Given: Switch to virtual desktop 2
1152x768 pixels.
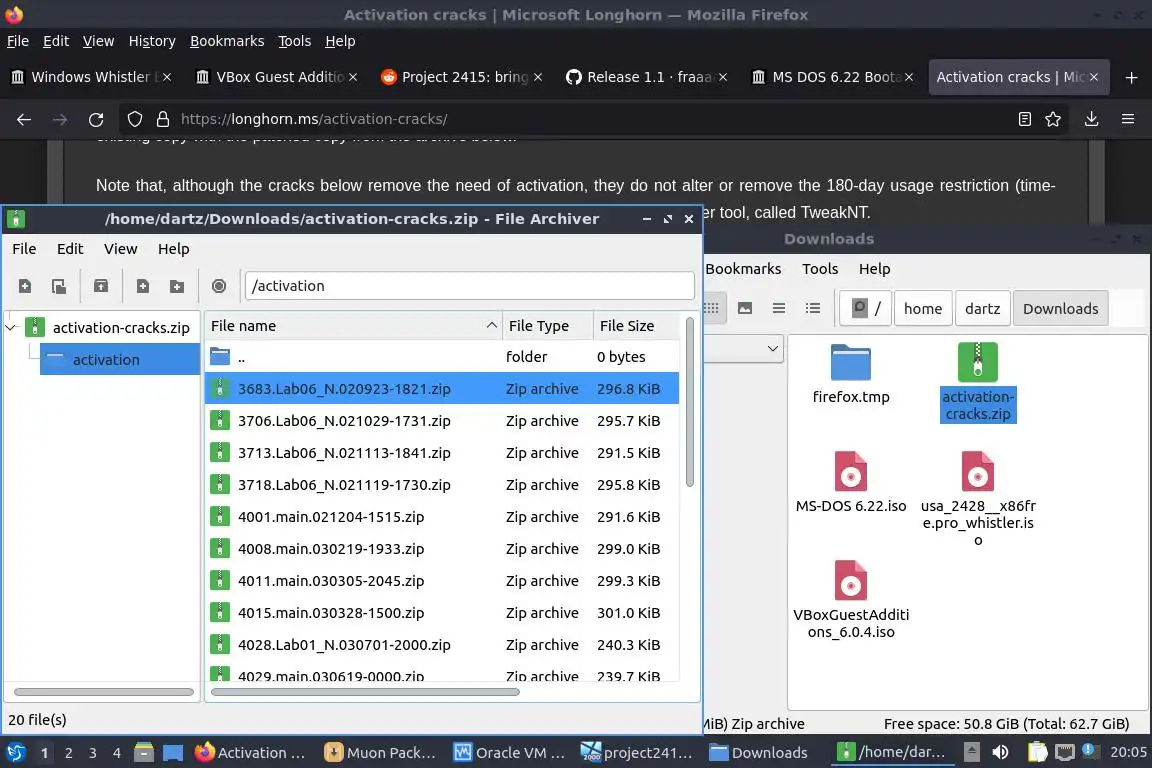Looking at the screenshot, I should [x=68, y=753].
